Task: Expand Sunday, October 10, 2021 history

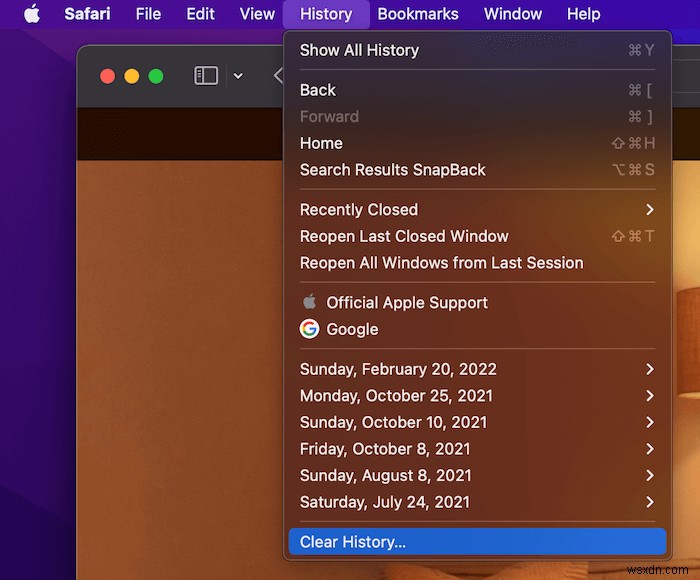Action: 477,422
